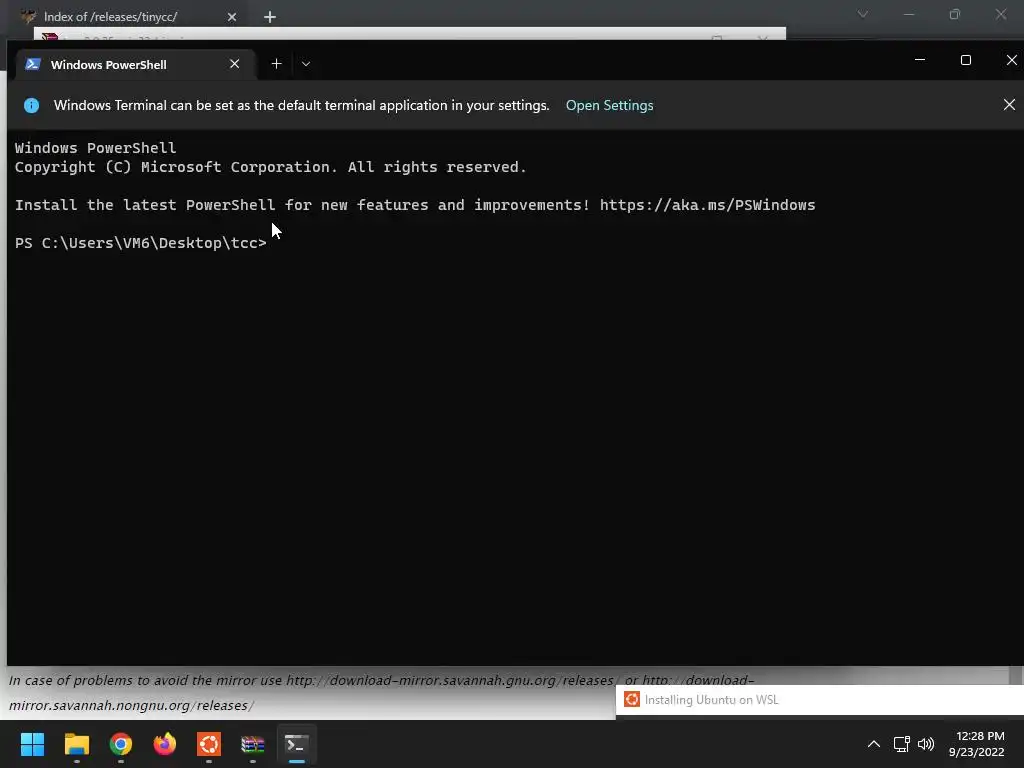This screenshot has height=768, width=1024.
Task: Close the 'Index of /releases/tinycc/' browser tab
Action: coord(232,17)
